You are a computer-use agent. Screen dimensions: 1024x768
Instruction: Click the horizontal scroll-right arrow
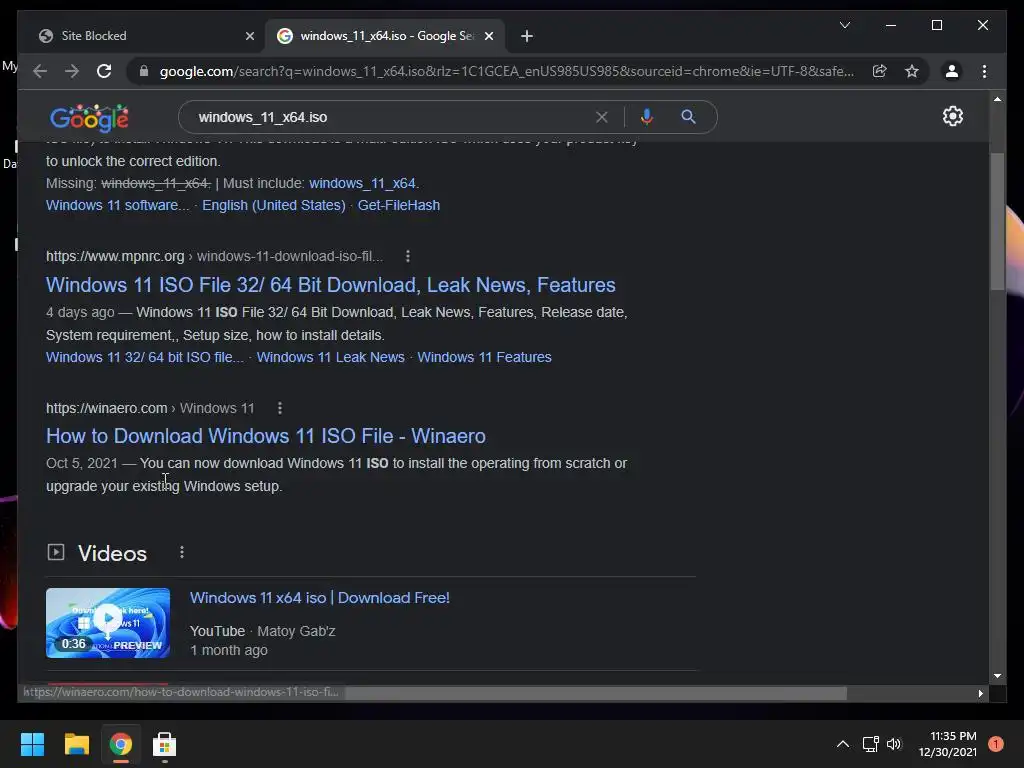(980, 693)
